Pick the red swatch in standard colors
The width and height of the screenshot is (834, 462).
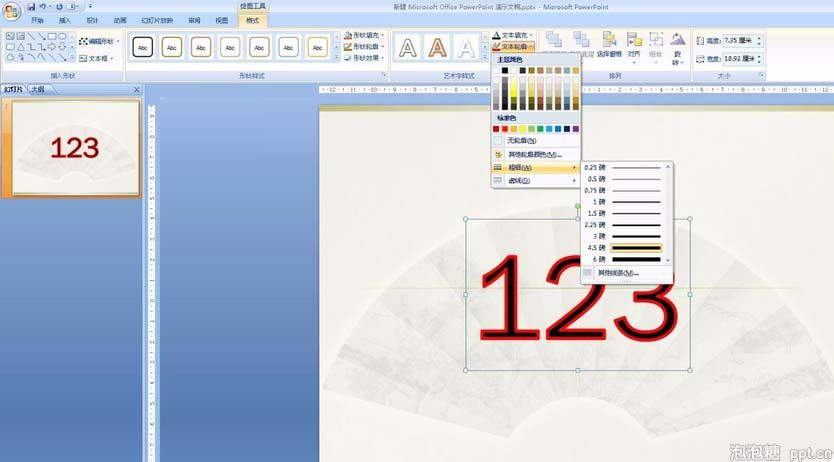pyautogui.click(x=505, y=129)
